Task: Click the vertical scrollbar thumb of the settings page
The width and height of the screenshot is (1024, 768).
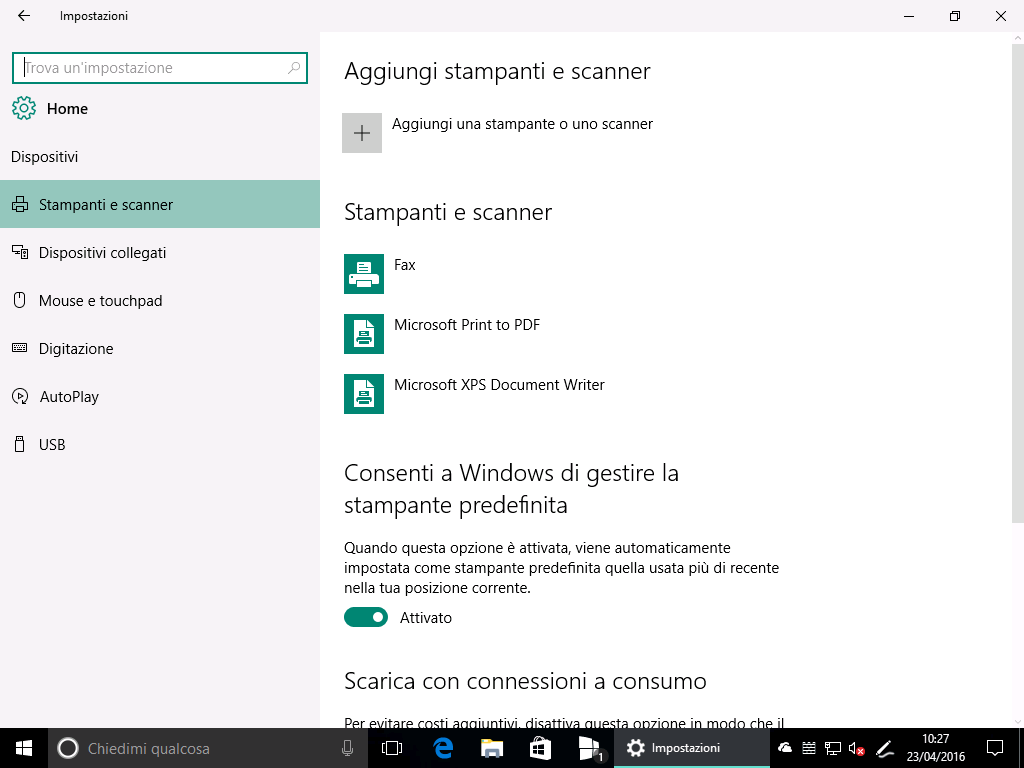Action: click(x=1017, y=281)
